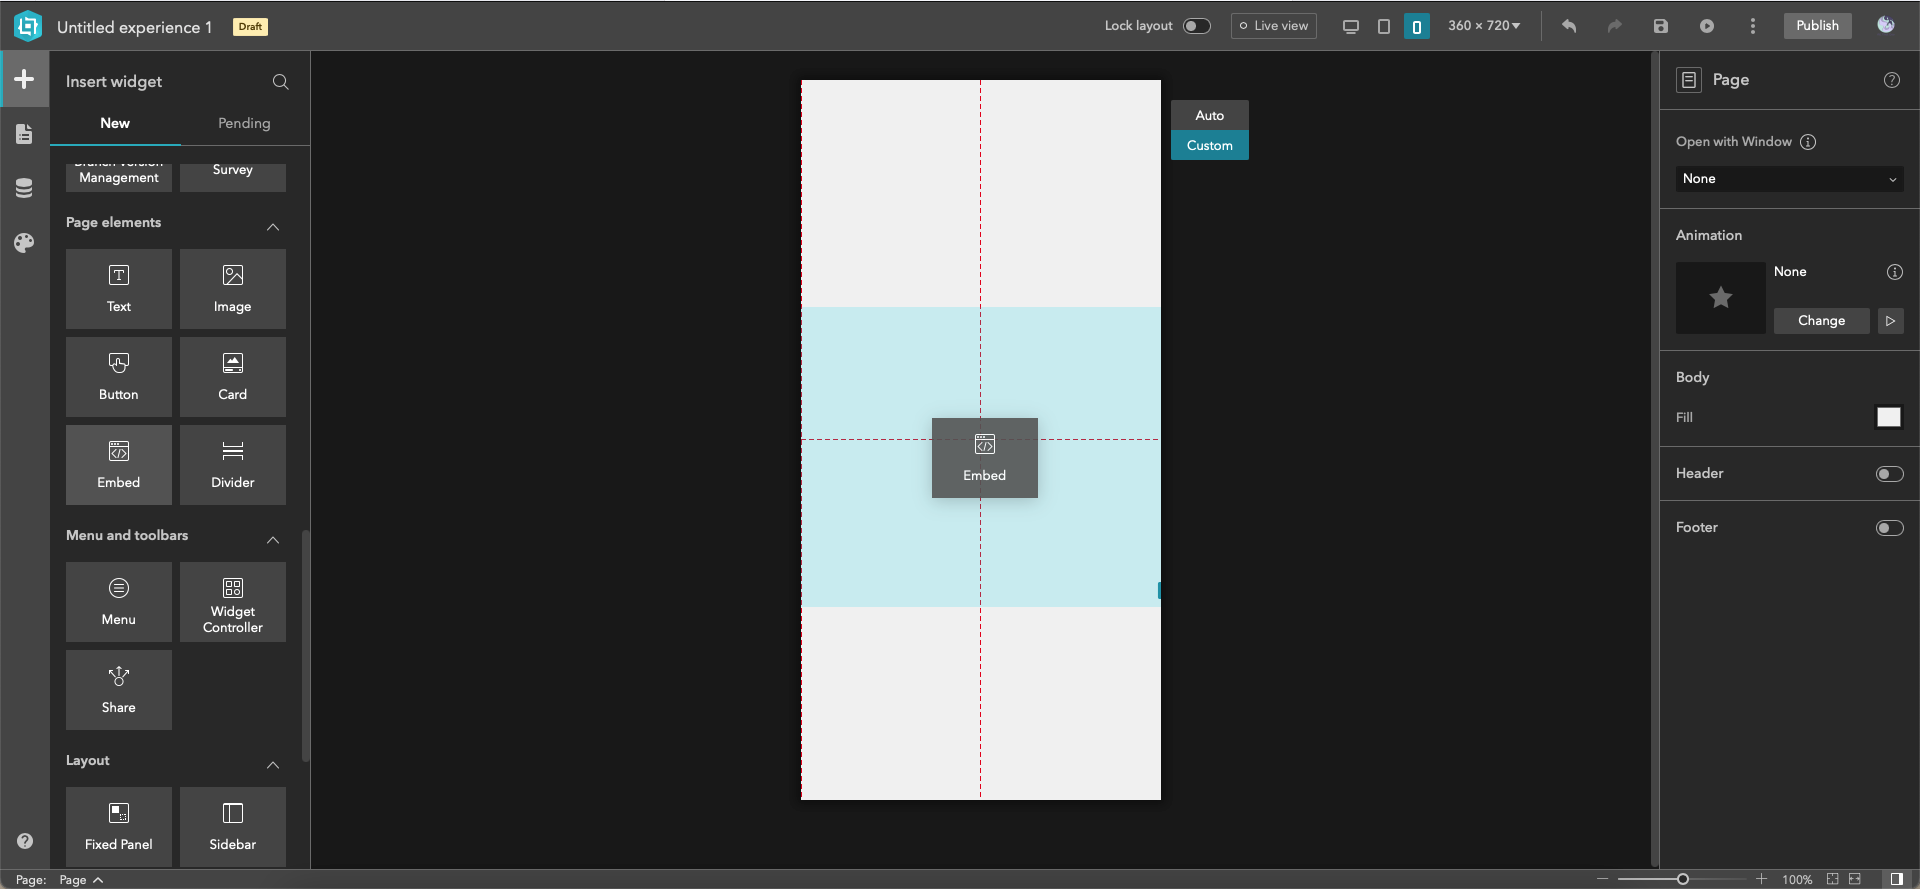Select Auto size option
This screenshot has height=889, width=1920.
(x=1210, y=115)
